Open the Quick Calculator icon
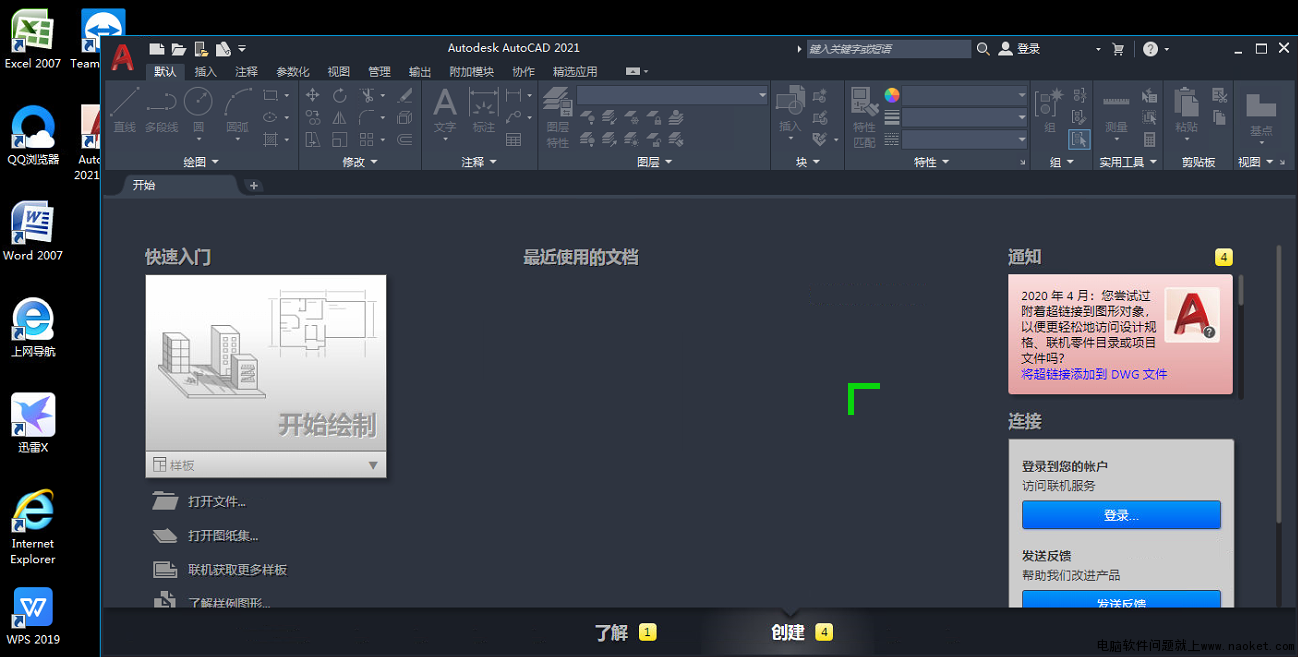 pyautogui.click(x=1150, y=140)
